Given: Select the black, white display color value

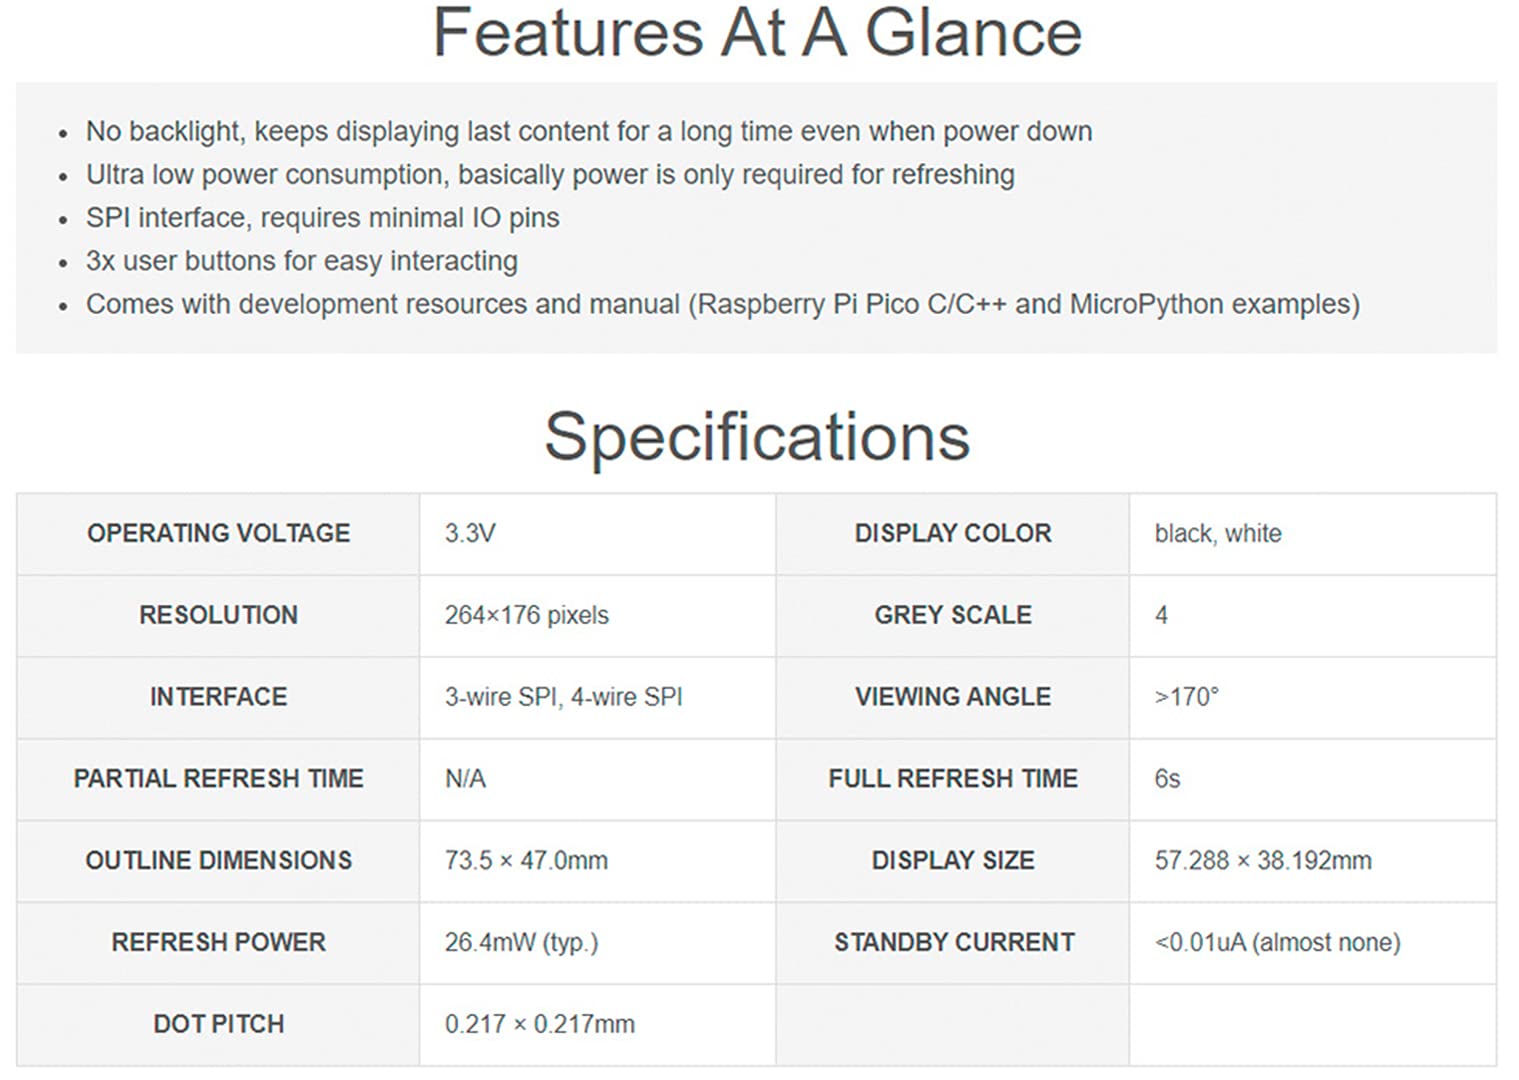Looking at the screenshot, I should click(x=1218, y=533).
